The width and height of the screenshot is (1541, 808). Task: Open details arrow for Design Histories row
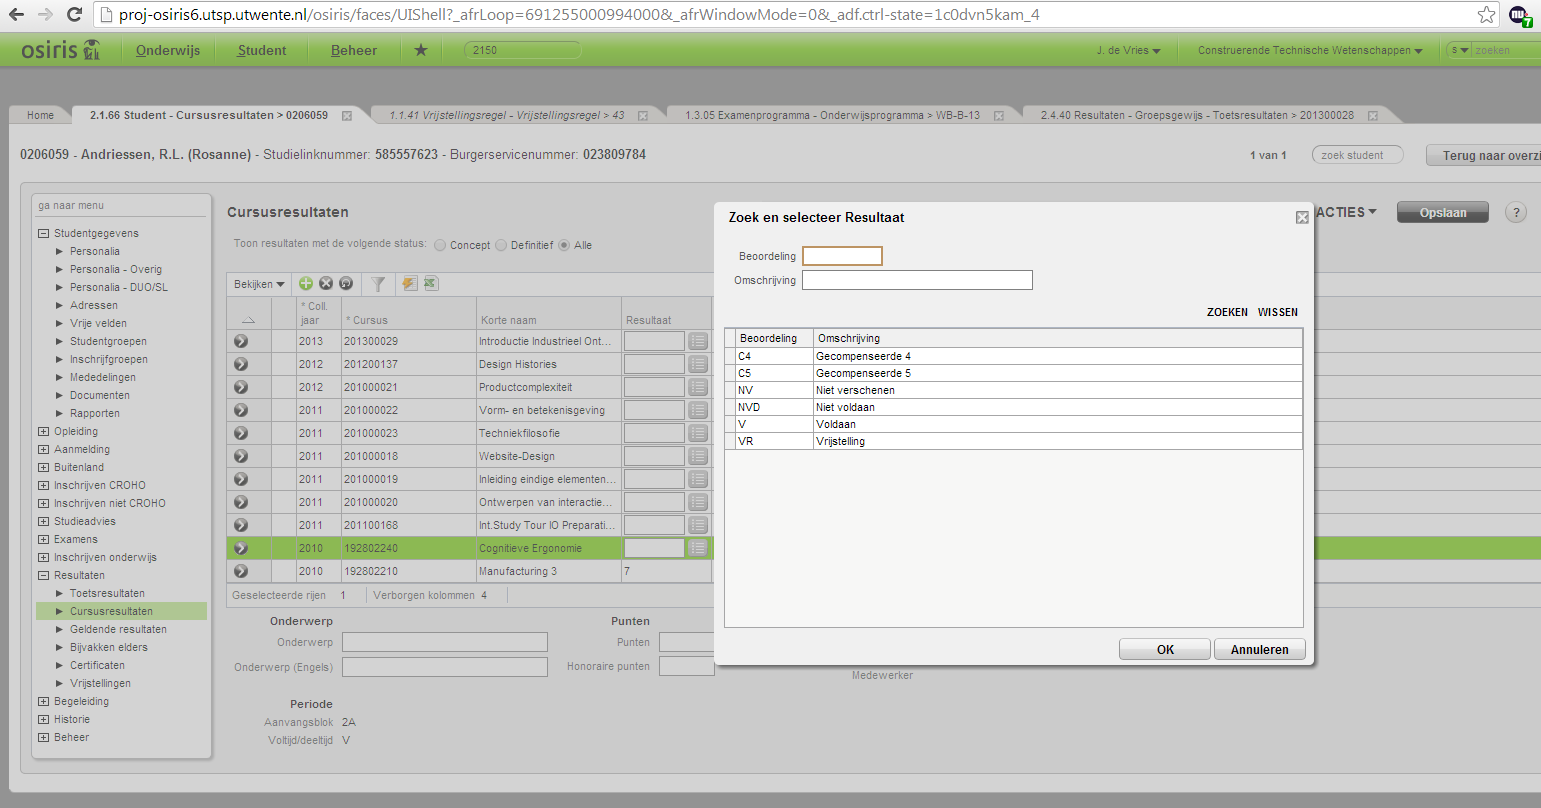coord(241,364)
